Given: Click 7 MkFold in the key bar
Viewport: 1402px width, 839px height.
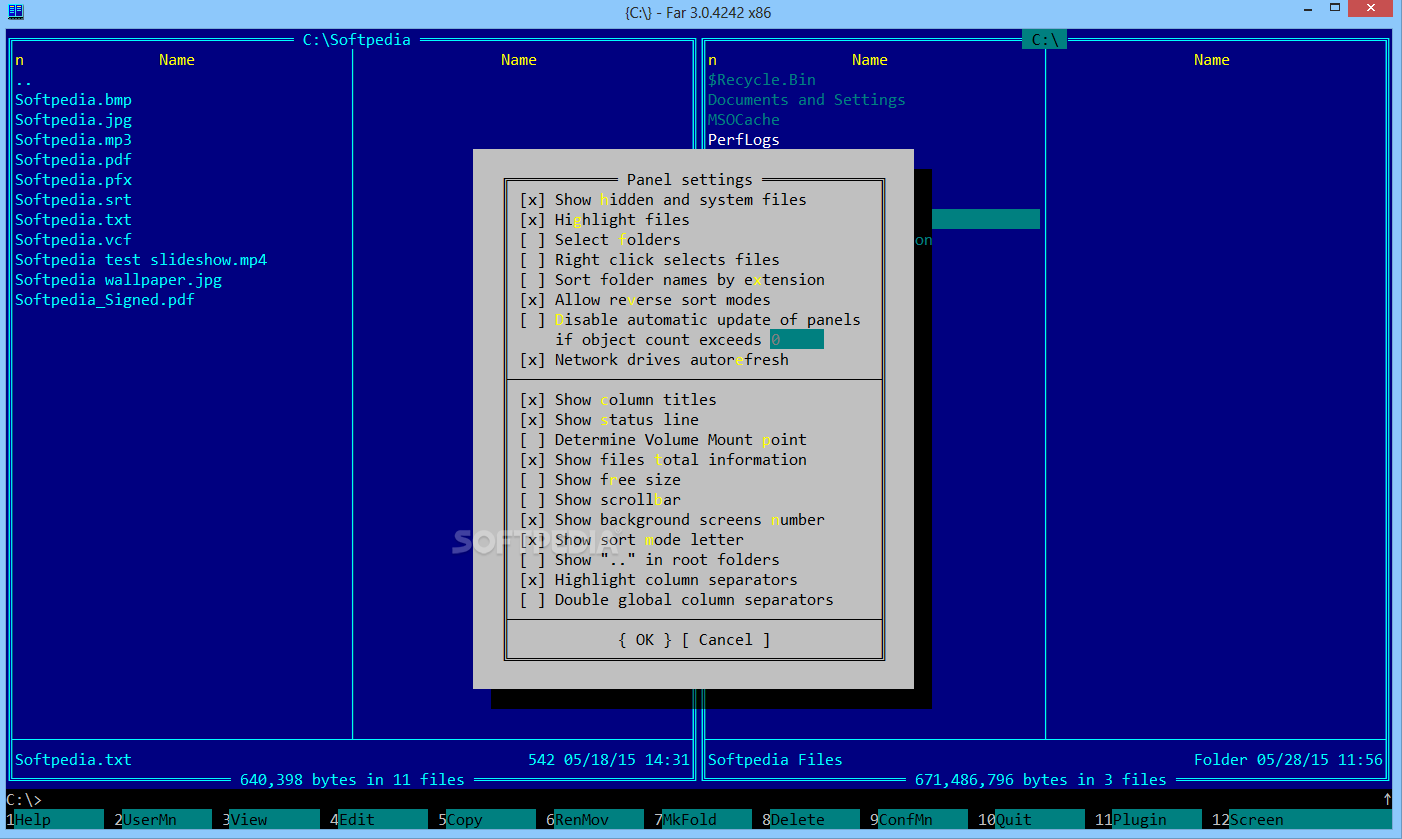Looking at the screenshot, I should (x=703, y=820).
